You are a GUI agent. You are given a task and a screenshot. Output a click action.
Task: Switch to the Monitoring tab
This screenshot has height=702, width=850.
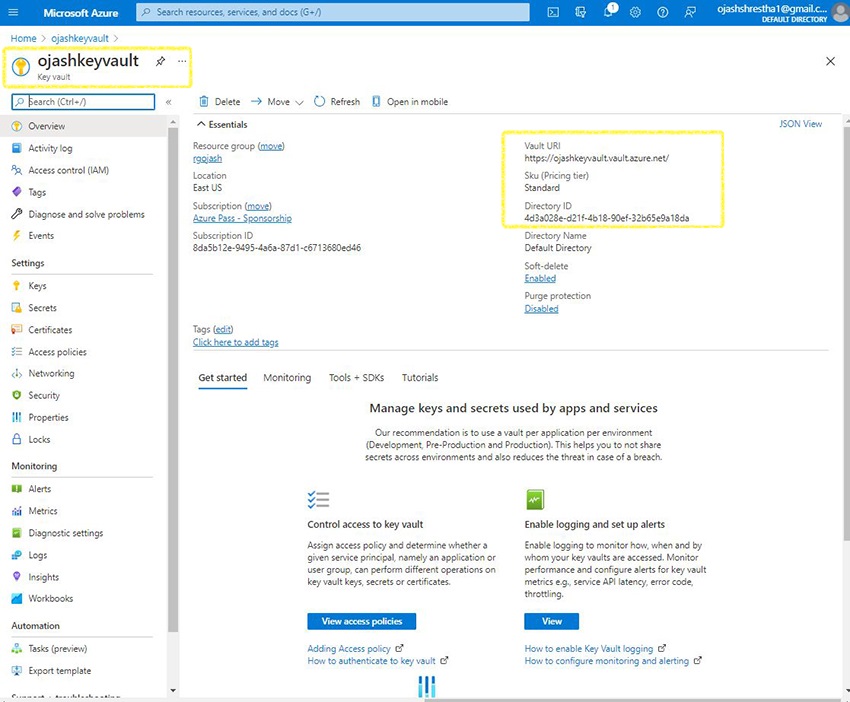(x=287, y=378)
